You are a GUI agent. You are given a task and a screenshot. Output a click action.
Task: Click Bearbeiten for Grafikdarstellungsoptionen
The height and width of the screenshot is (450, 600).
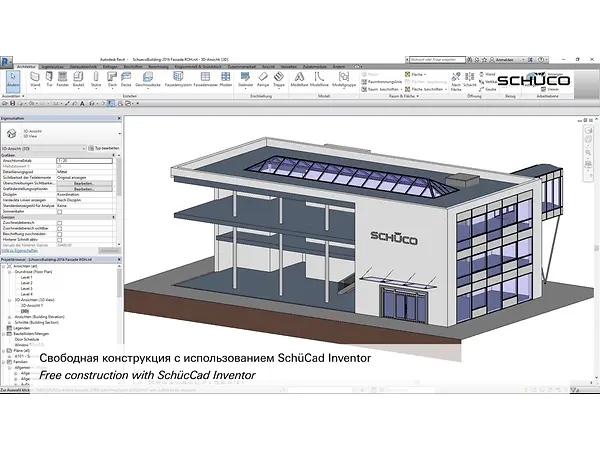click(x=84, y=189)
